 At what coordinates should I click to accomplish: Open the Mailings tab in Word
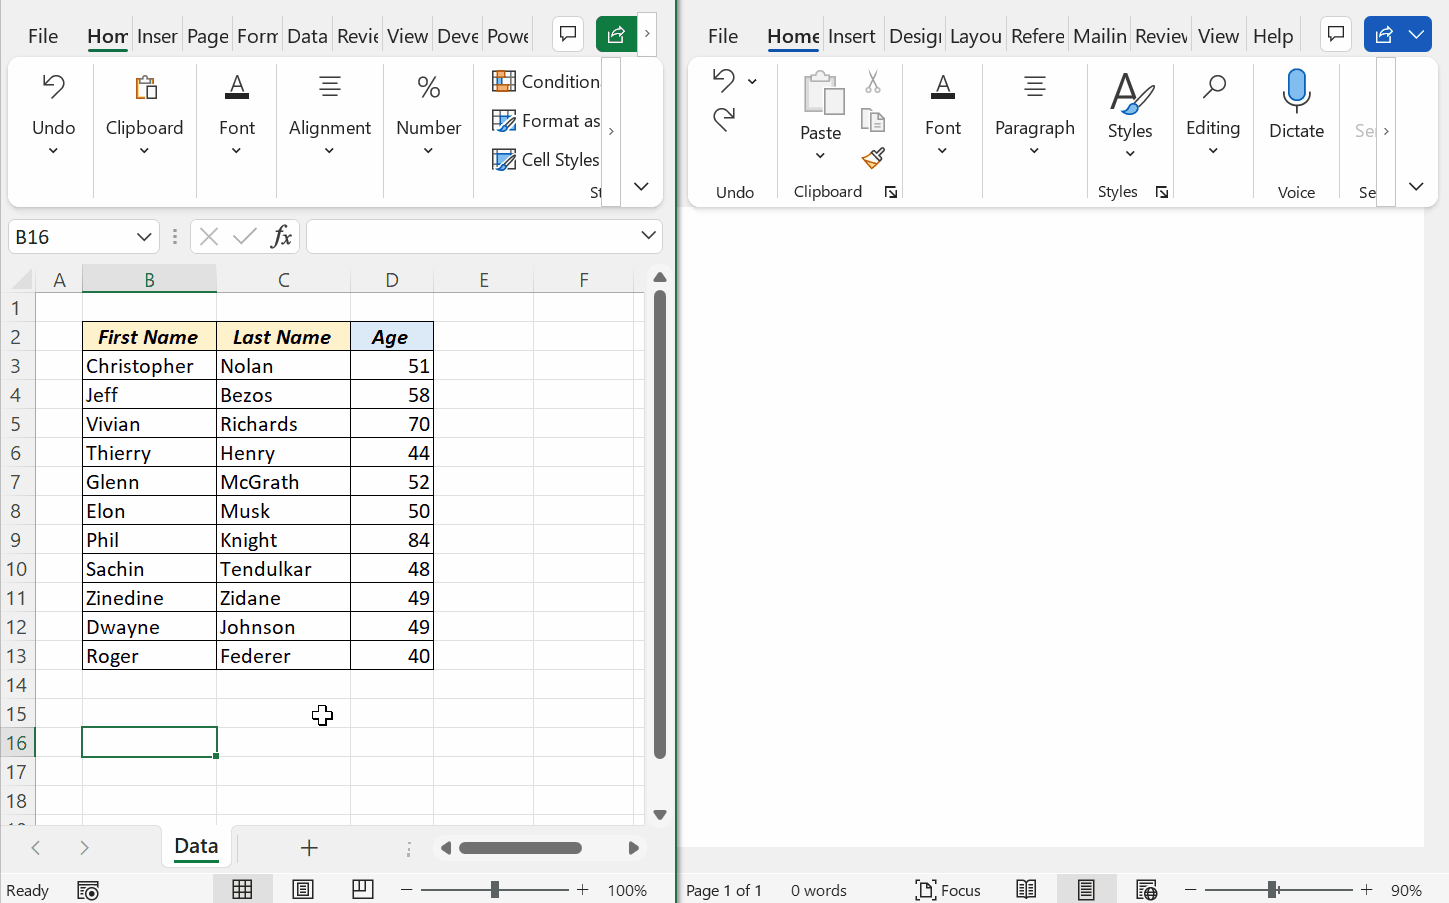1099,35
